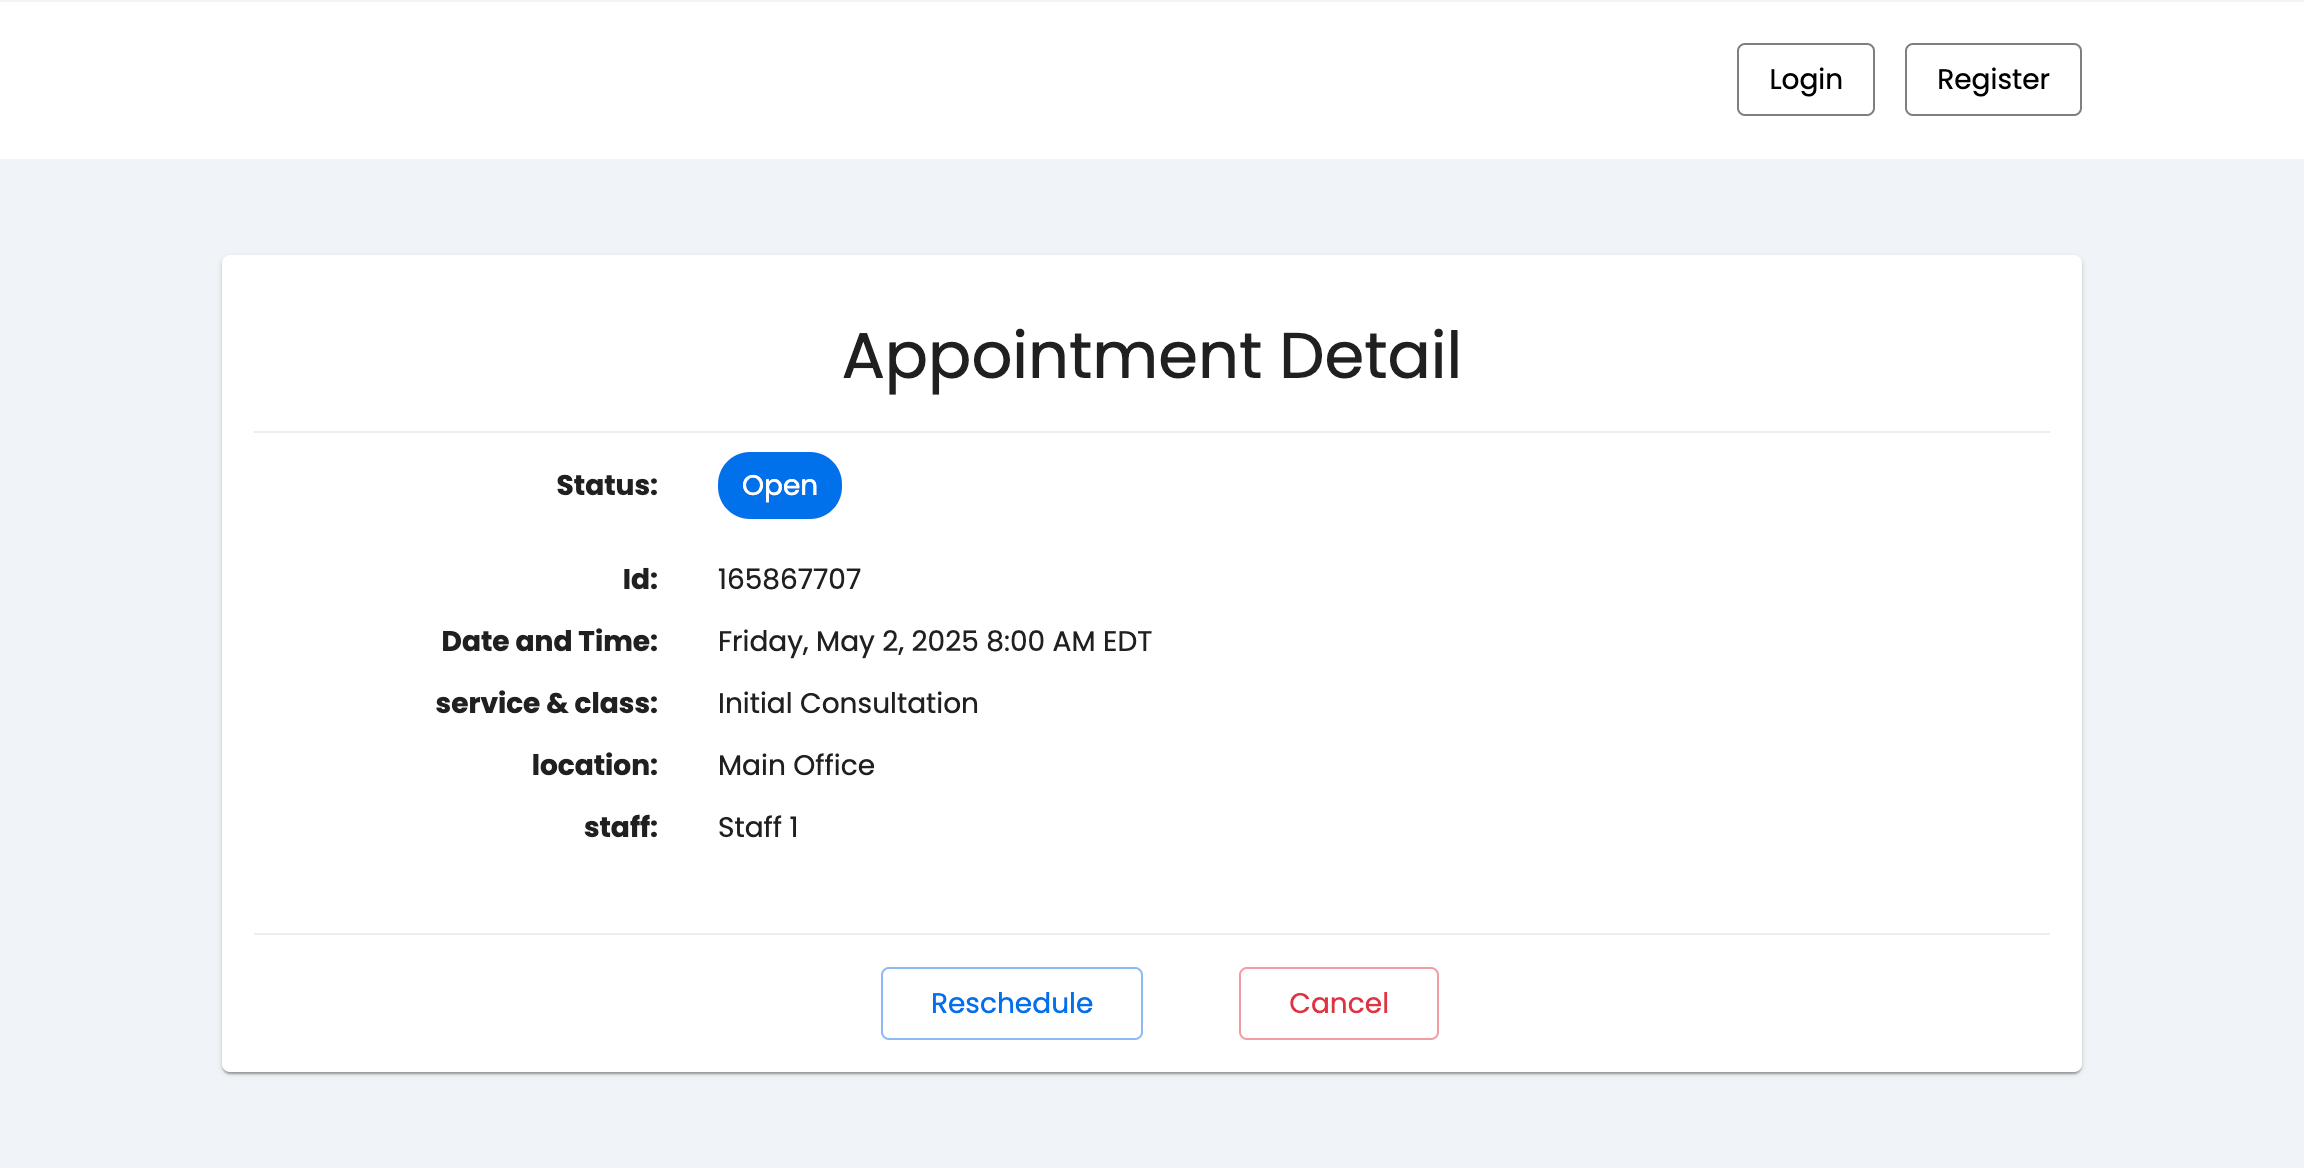This screenshot has width=2304, height=1168.
Task: Click the service & class label
Action: (546, 703)
